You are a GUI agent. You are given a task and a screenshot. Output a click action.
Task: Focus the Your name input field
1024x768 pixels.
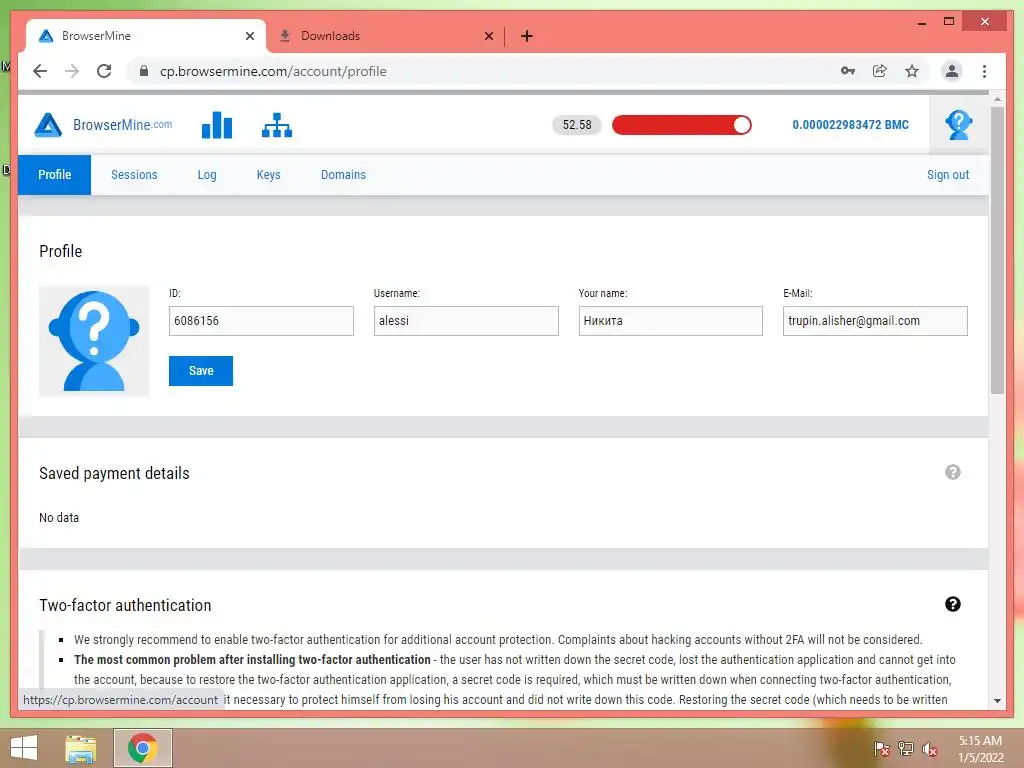coord(670,321)
